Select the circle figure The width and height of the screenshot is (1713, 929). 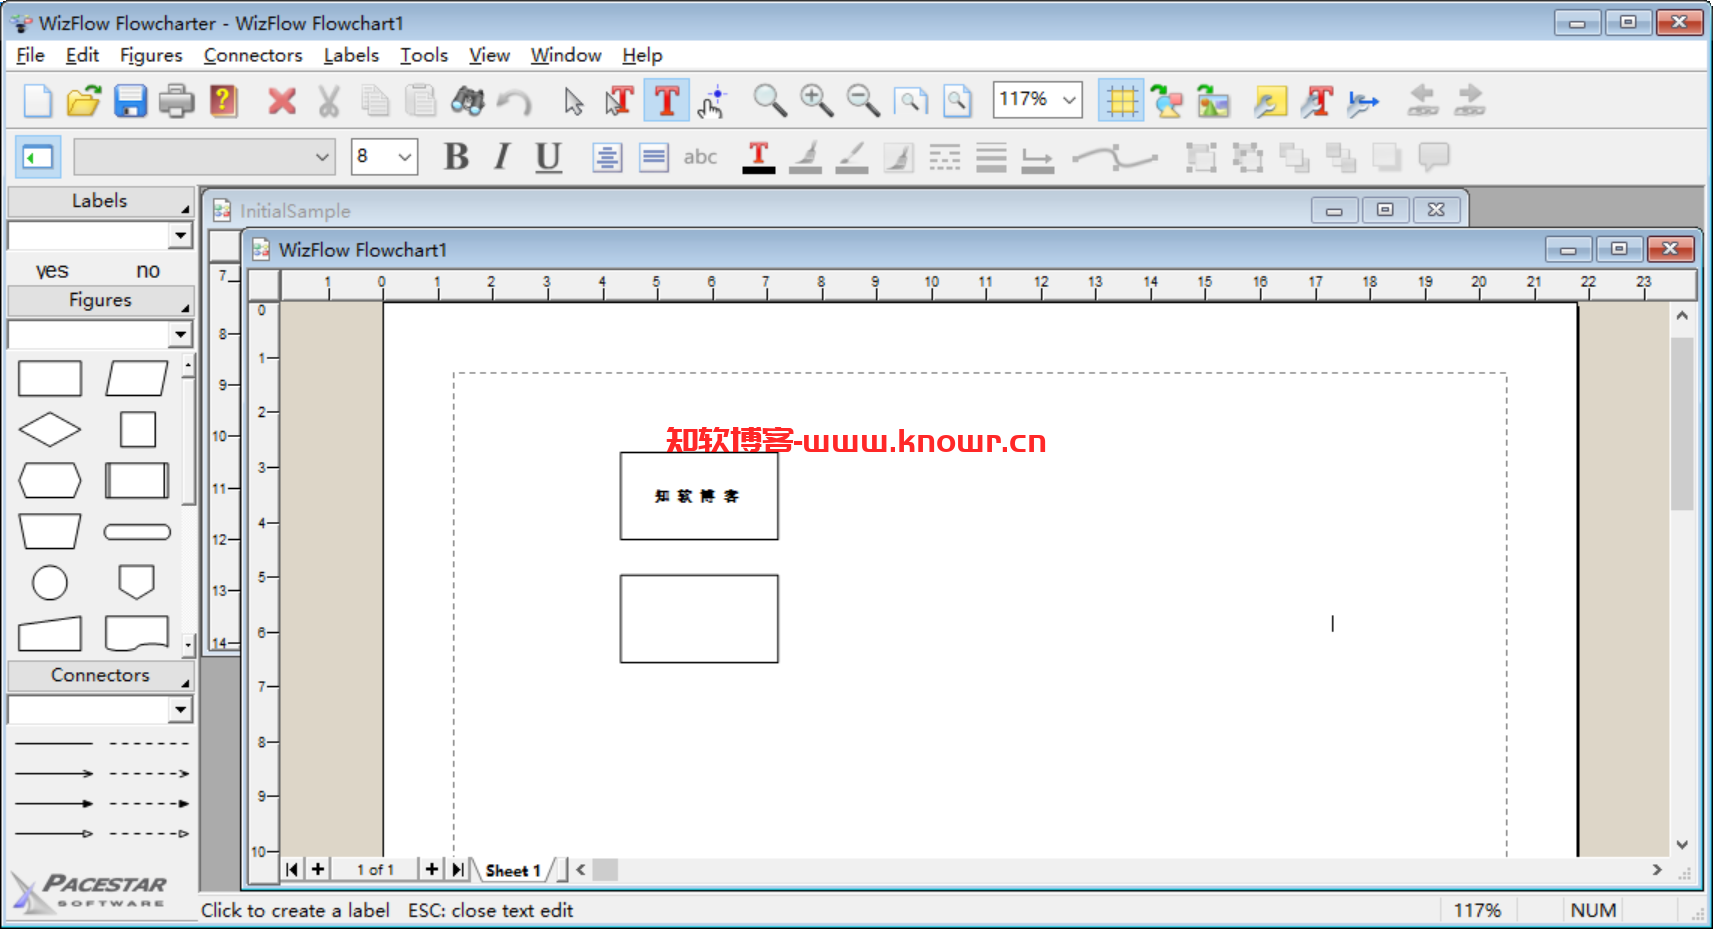point(50,582)
